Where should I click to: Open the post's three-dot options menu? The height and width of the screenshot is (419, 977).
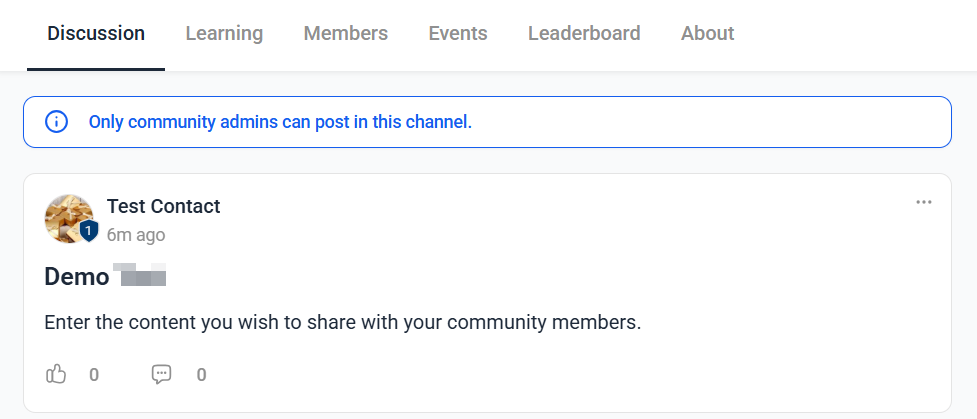coord(923,202)
